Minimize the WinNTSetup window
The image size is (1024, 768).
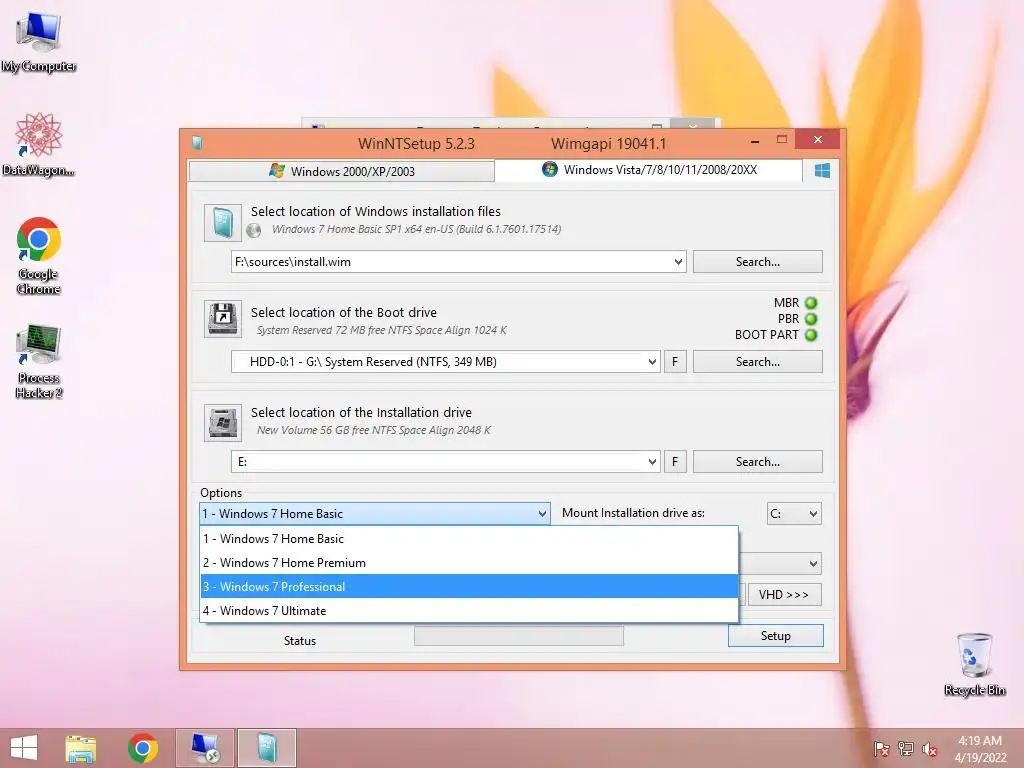coord(755,140)
